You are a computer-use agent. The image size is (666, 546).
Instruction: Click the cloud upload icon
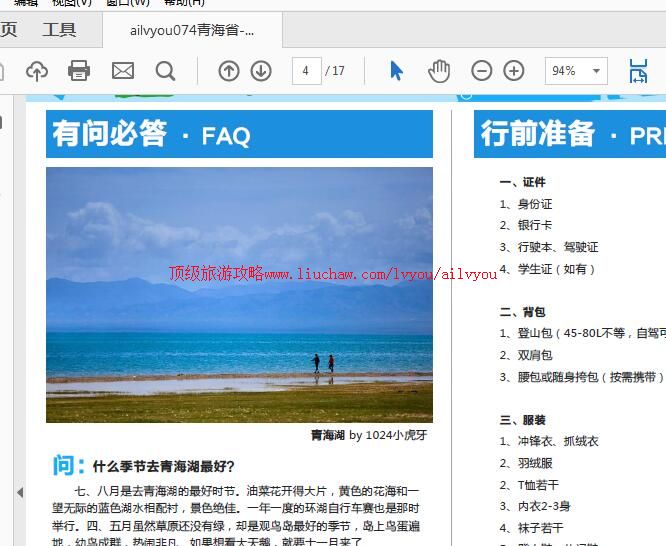pyautogui.click(x=36, y=71)
